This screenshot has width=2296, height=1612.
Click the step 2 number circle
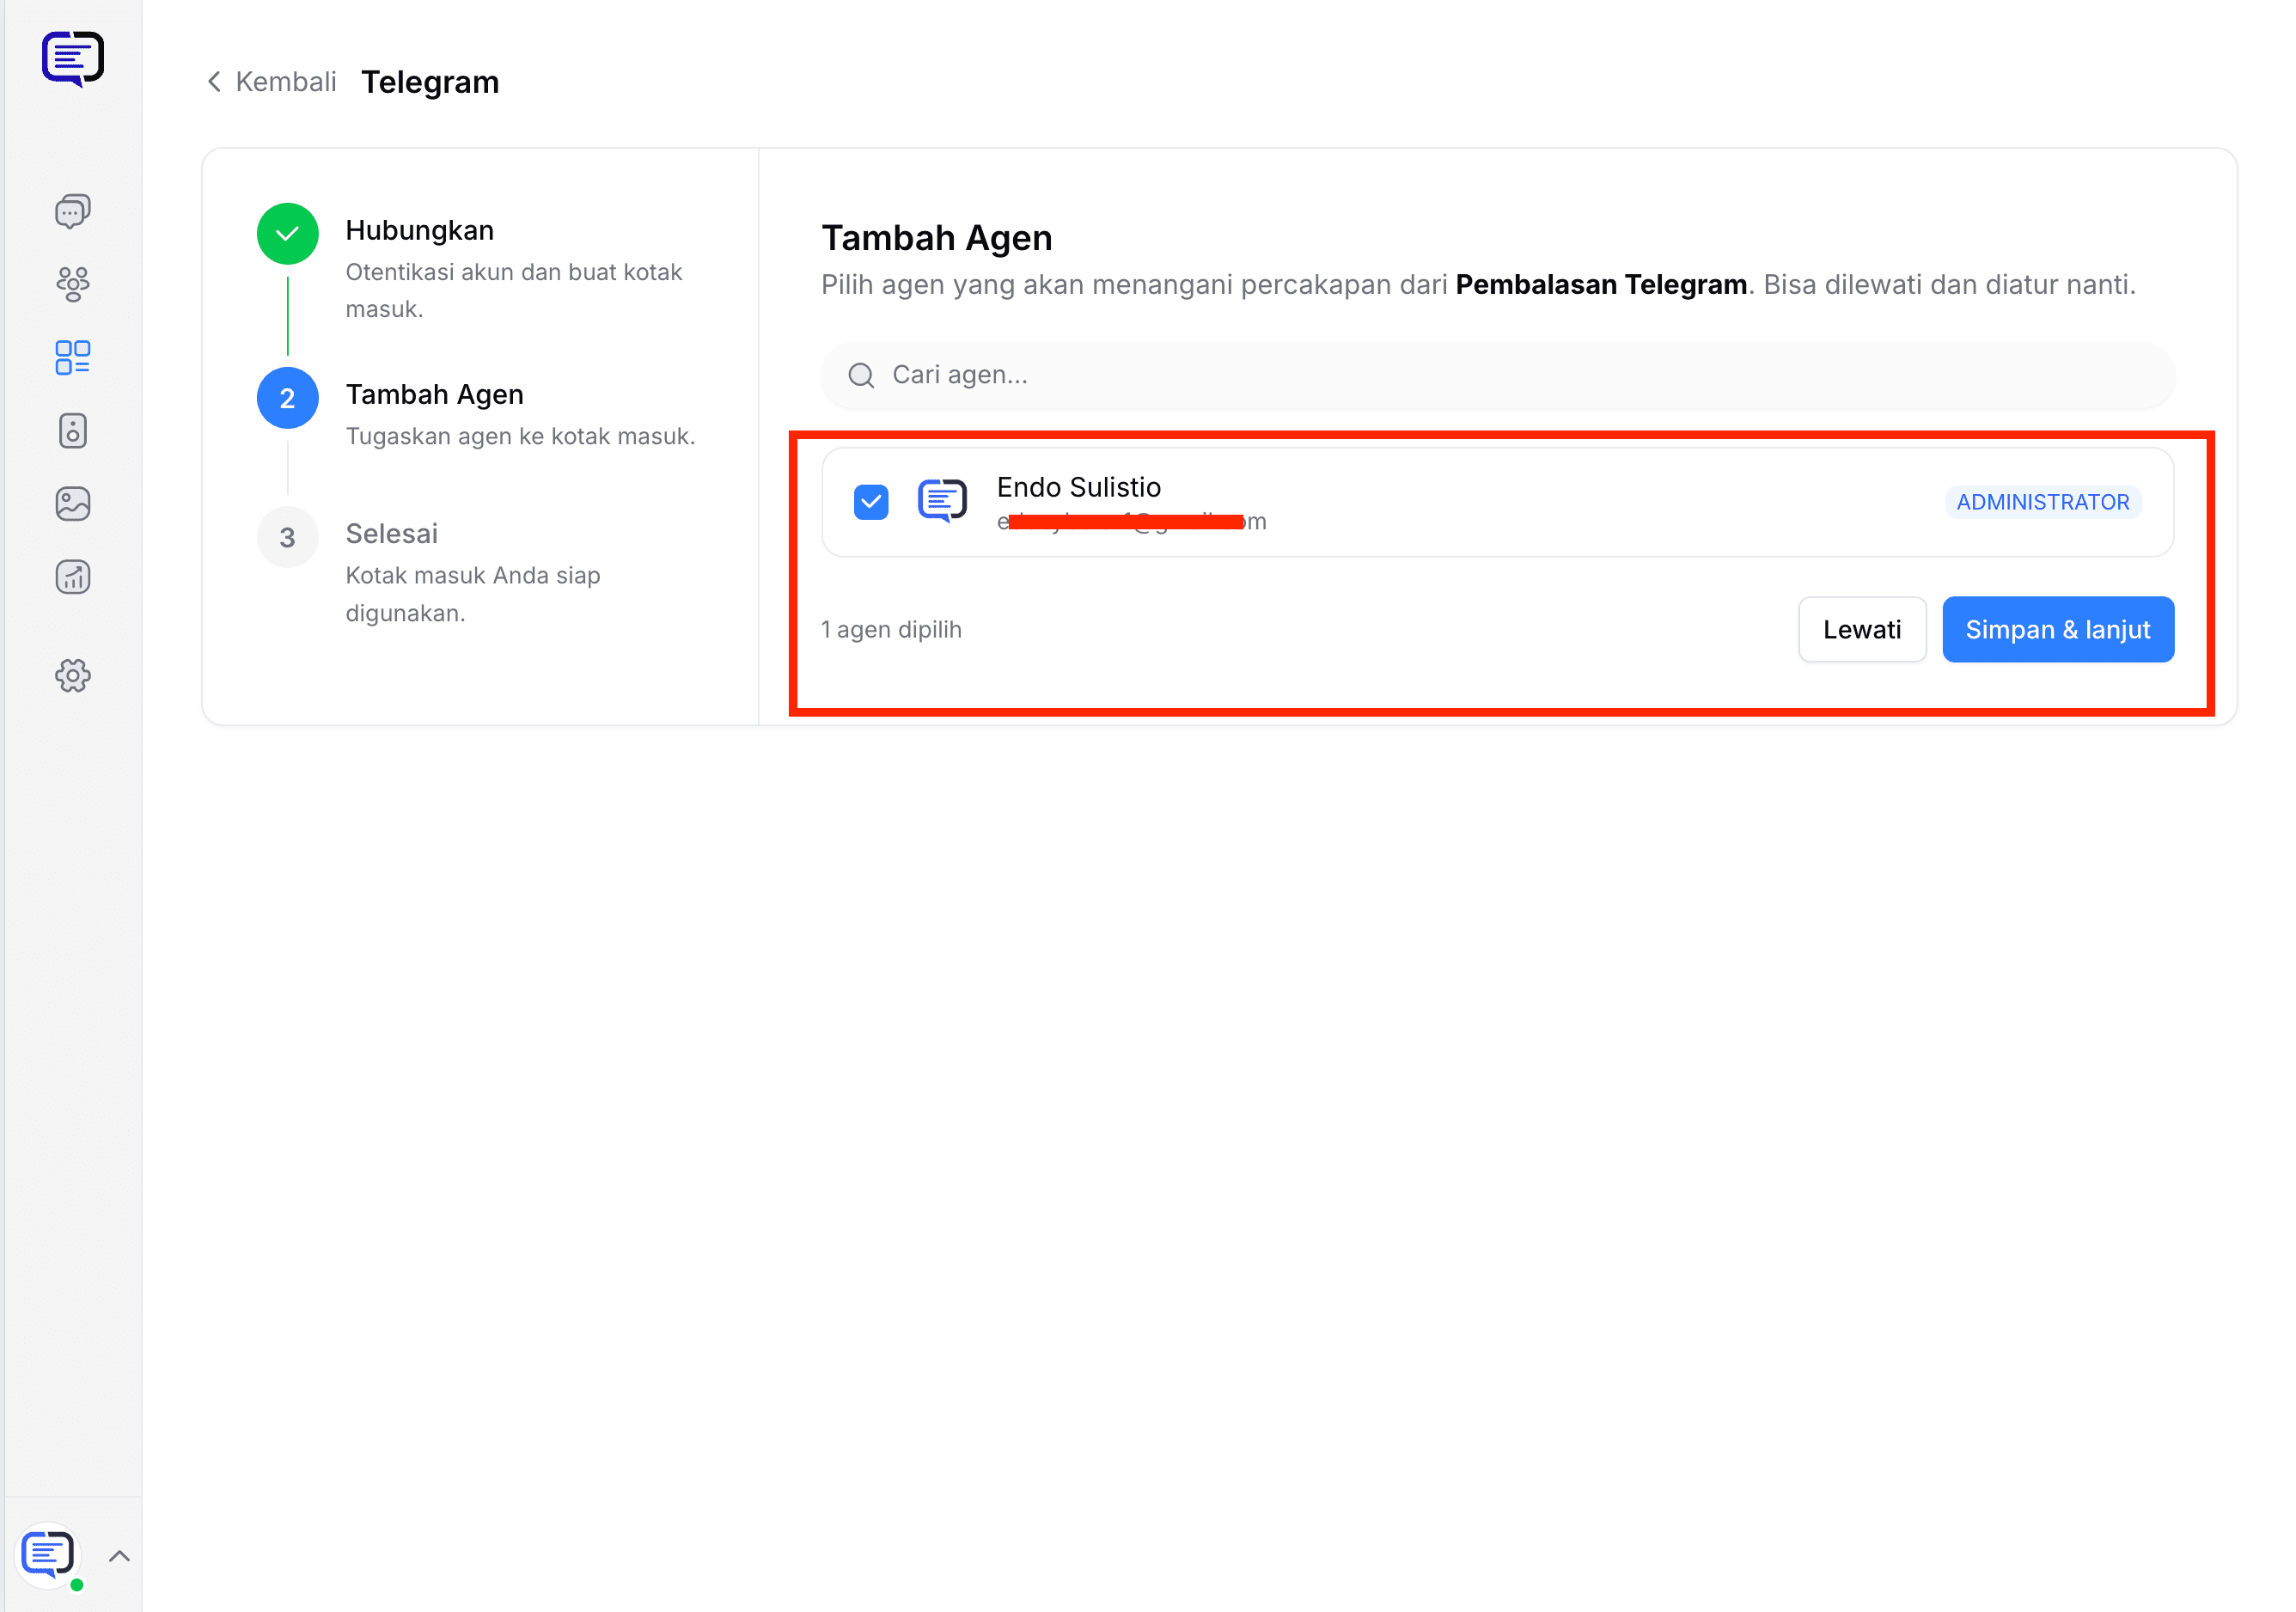[x=287, y=398]
